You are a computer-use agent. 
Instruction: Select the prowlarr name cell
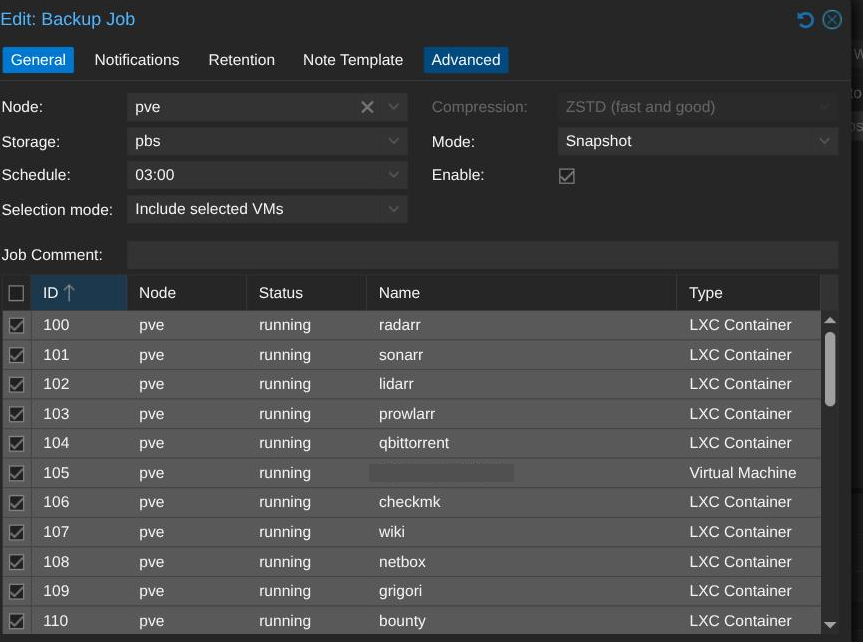click(522, 414)
